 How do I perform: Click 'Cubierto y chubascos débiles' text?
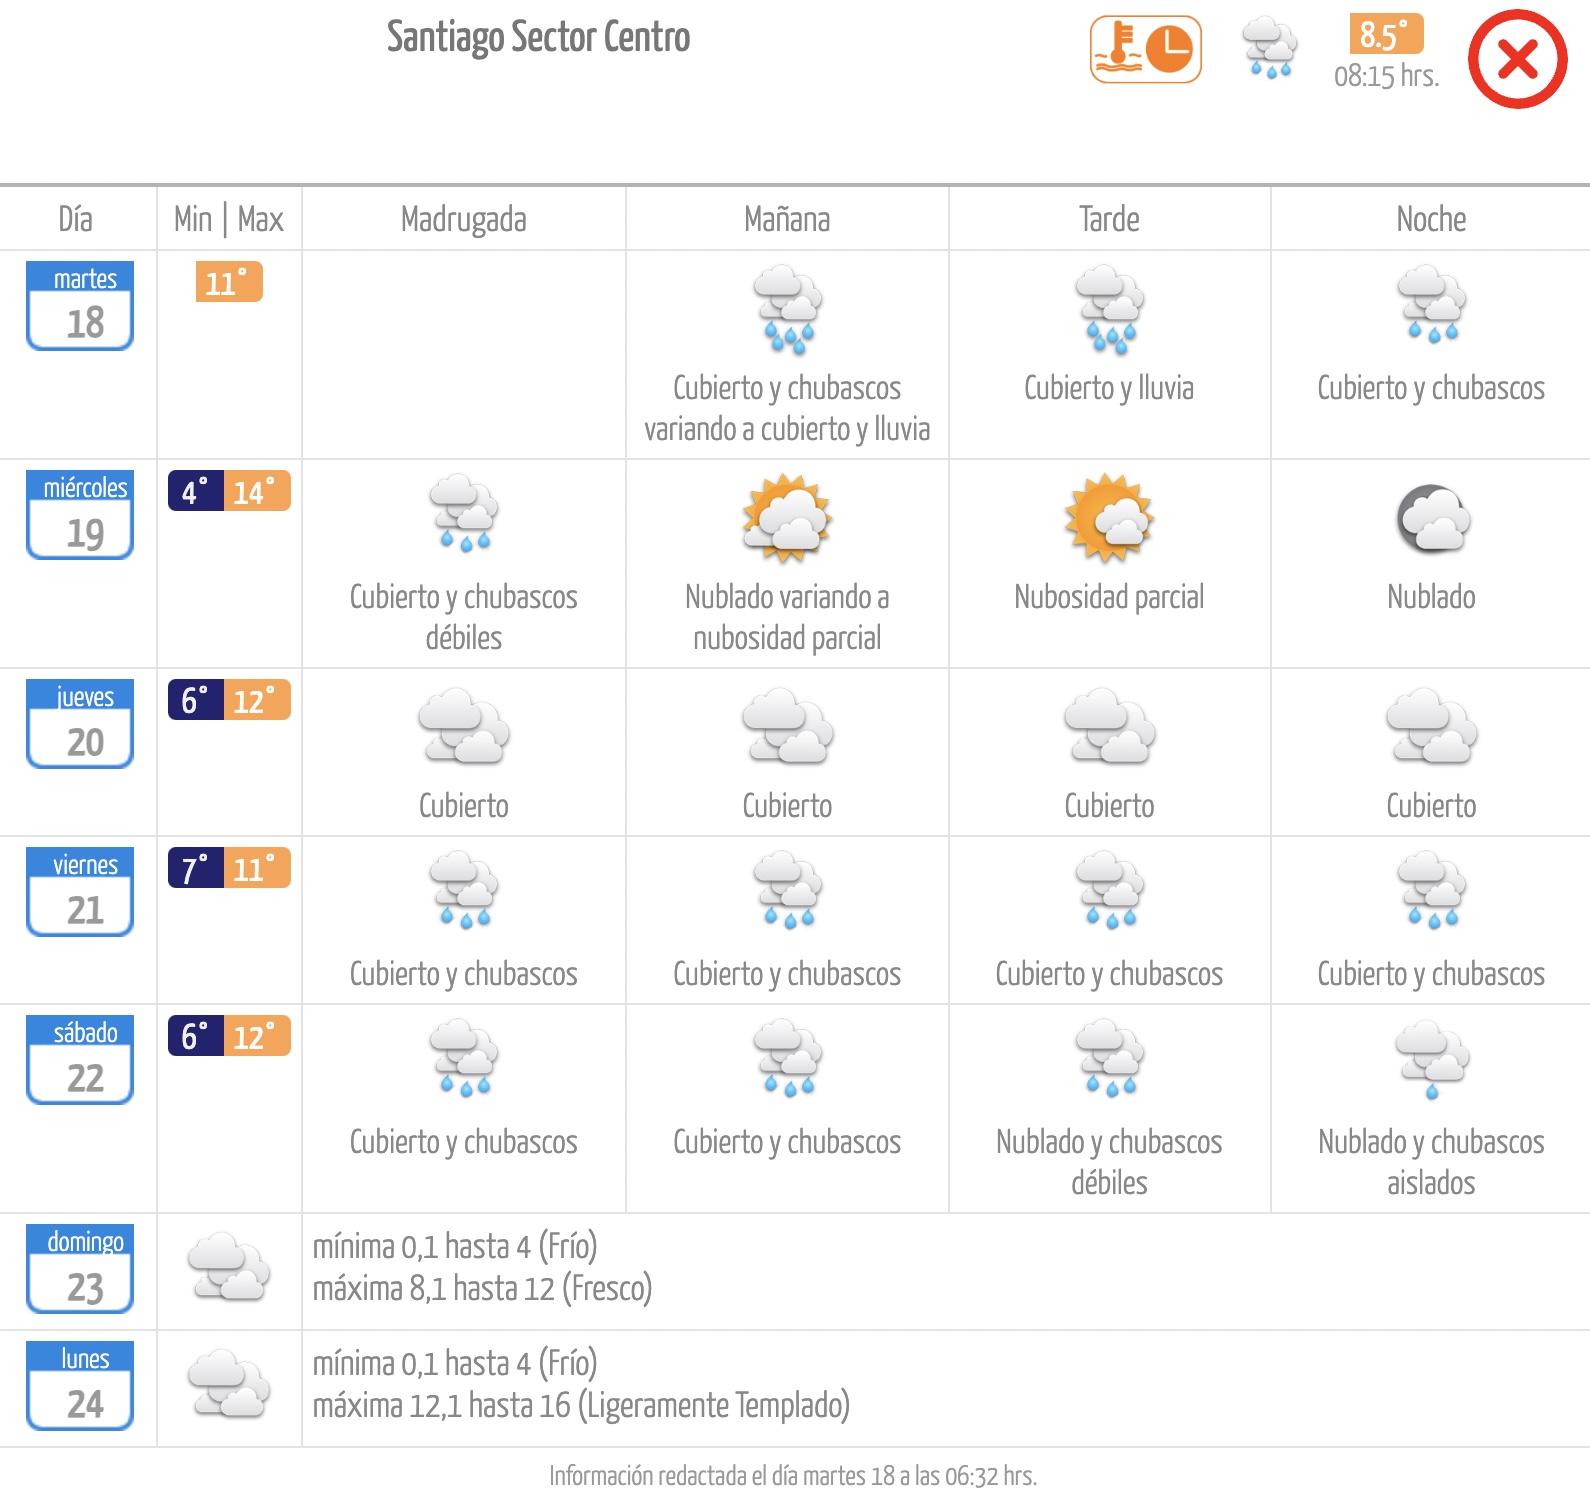(x=464, y=617)
